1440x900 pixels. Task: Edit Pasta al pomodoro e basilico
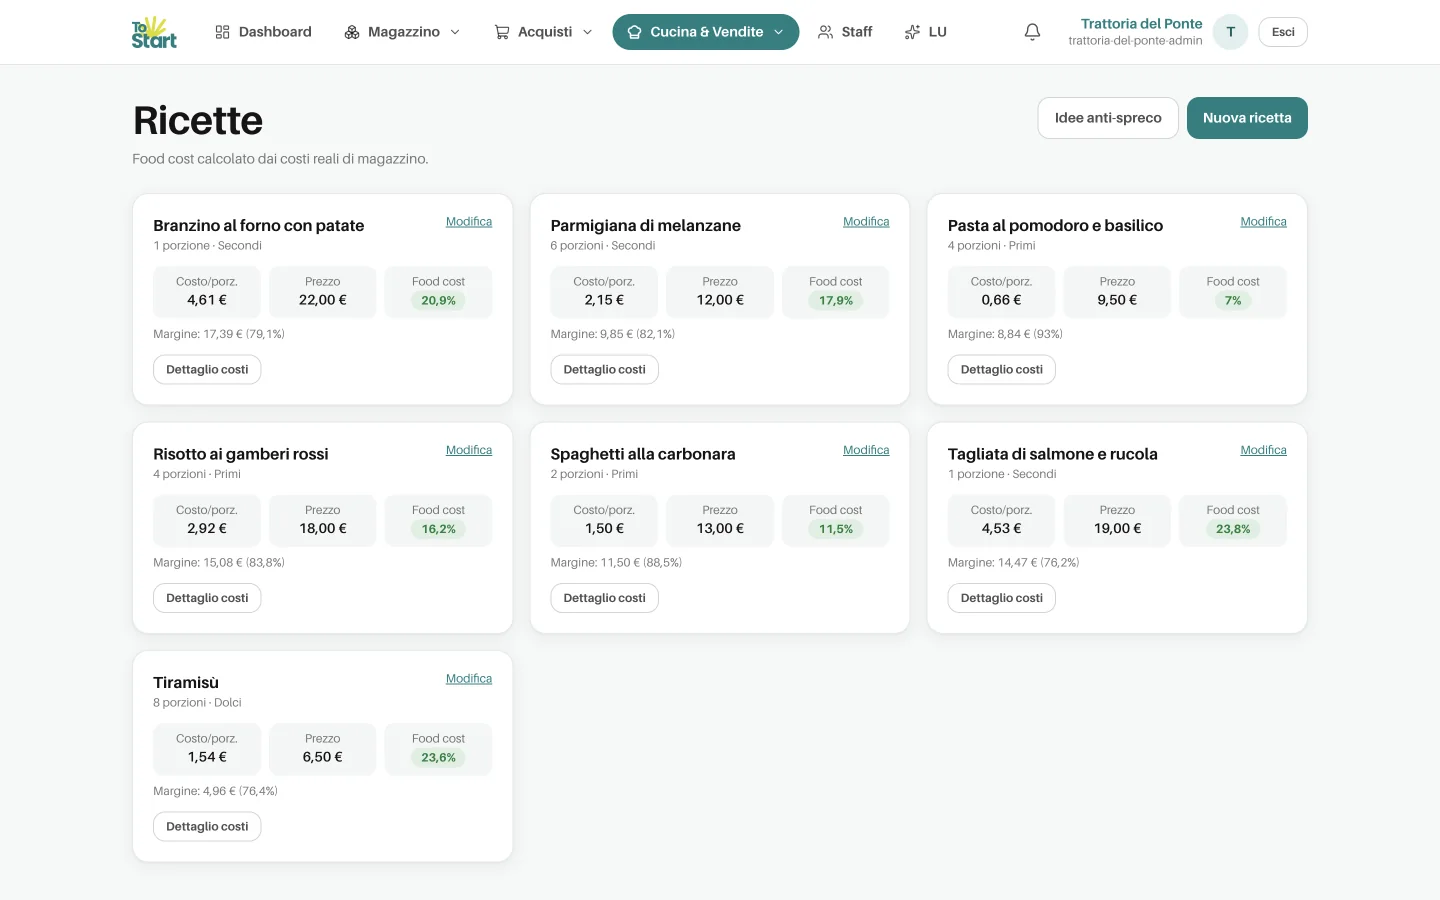[x=1263, y=222]
